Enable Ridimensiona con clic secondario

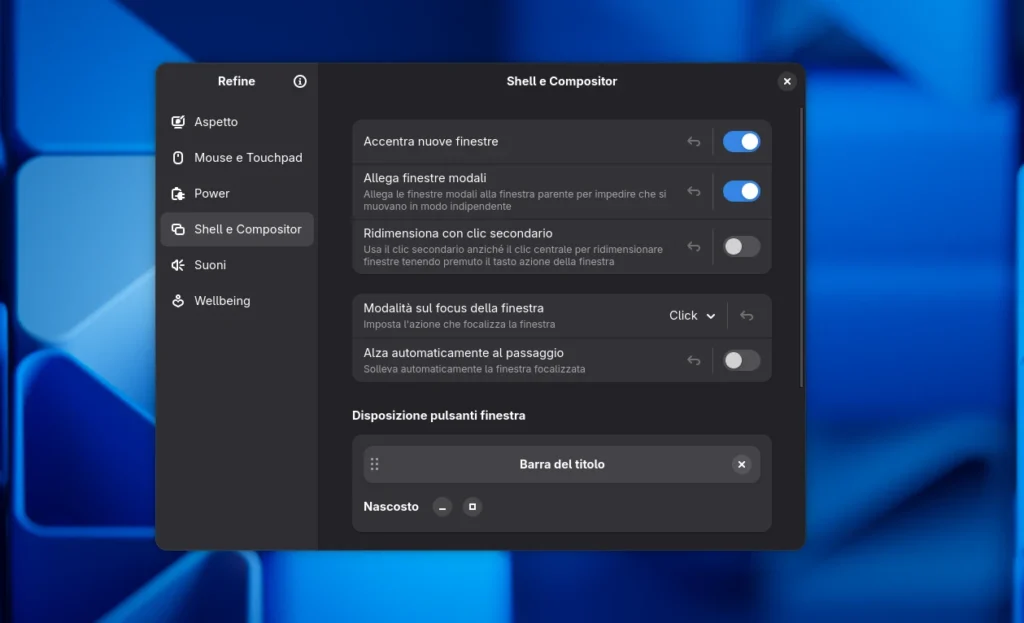[x=741, y=247]
